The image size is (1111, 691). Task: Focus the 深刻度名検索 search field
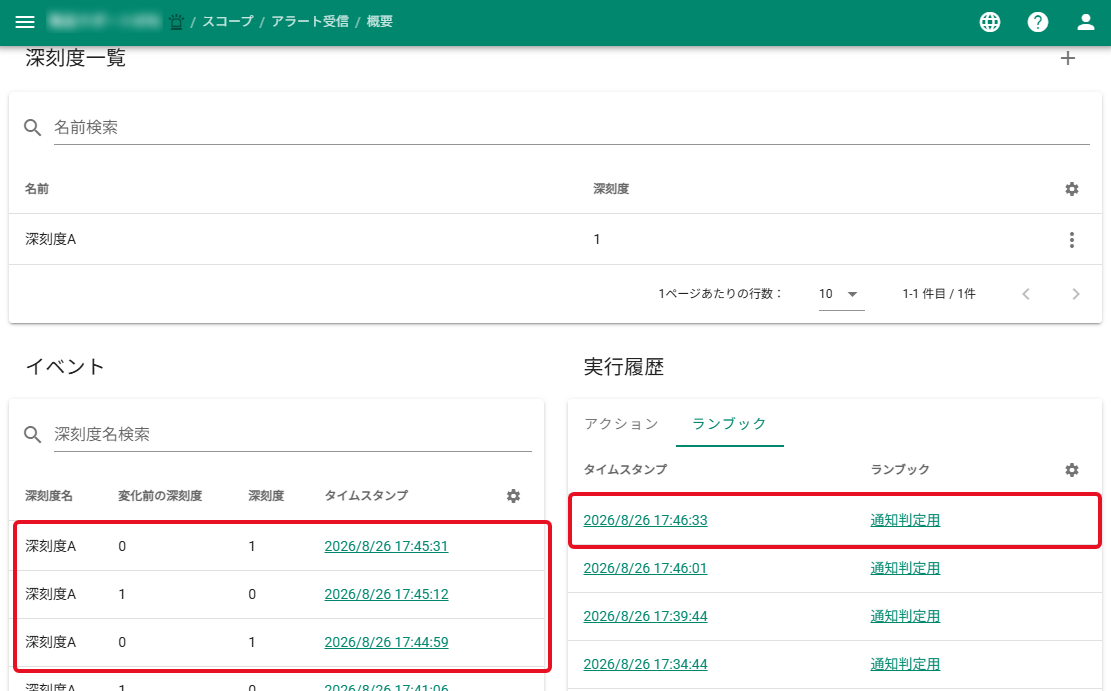pos(293,434)
